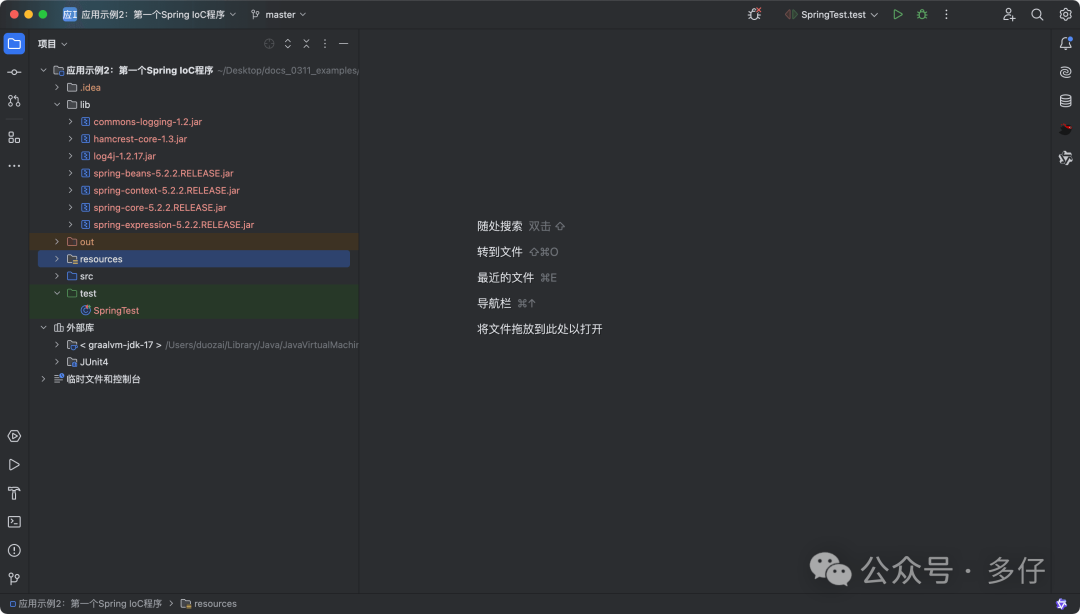Click the status bar icon at right corner
Screen dimensions: 1080x614
click(x=1061, y=604)
